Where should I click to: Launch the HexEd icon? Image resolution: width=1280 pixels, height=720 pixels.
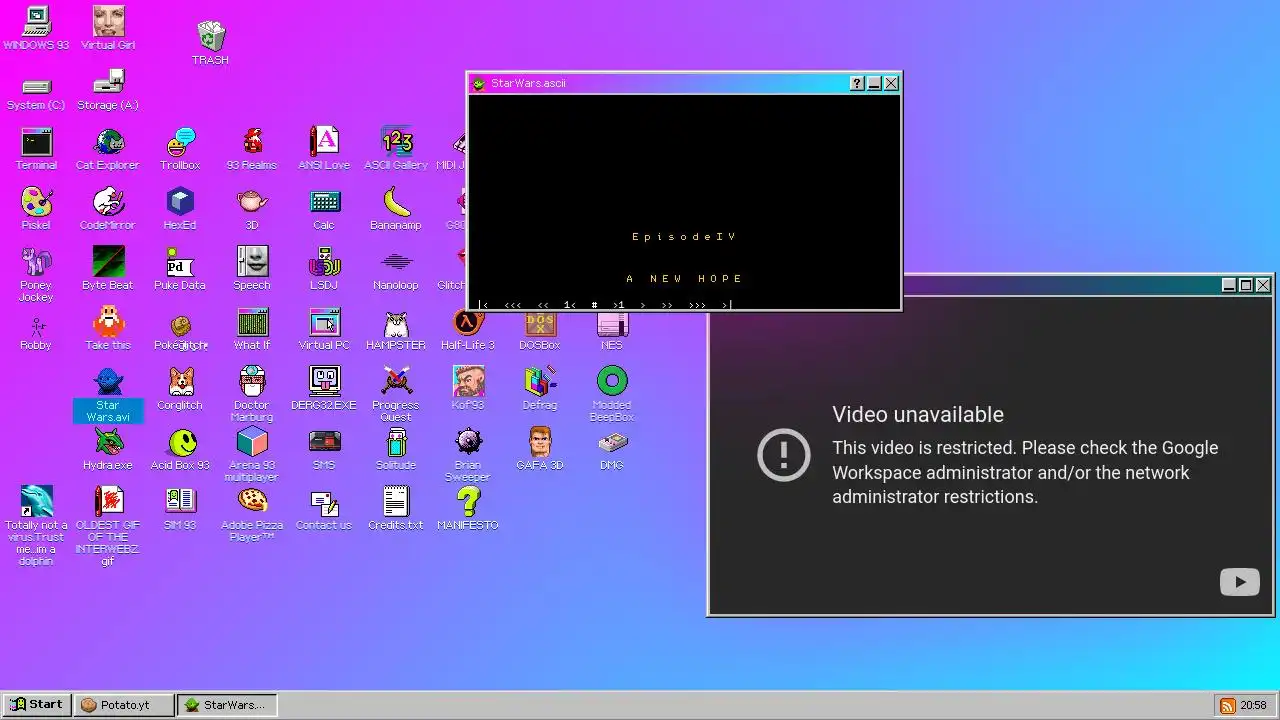tap(180, 209)
